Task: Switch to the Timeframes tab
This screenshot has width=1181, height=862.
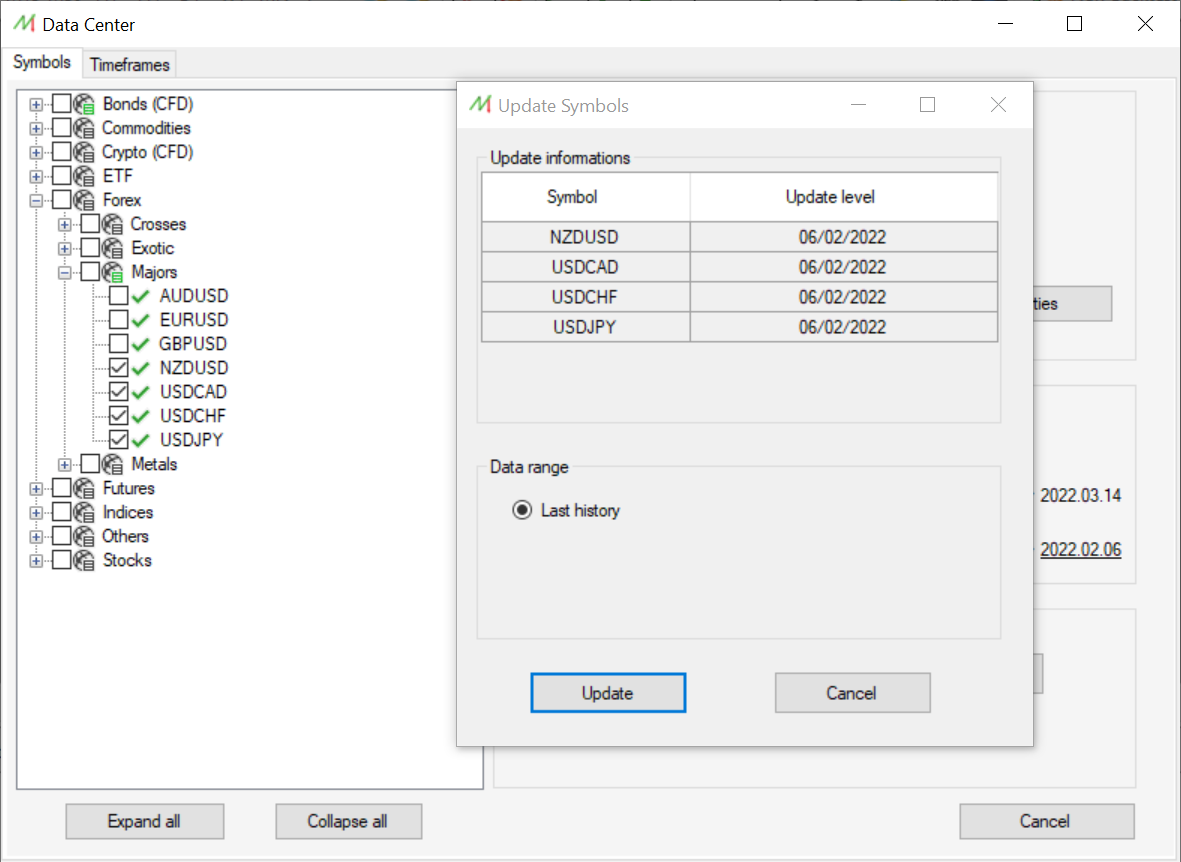Action: click(130, 65)
